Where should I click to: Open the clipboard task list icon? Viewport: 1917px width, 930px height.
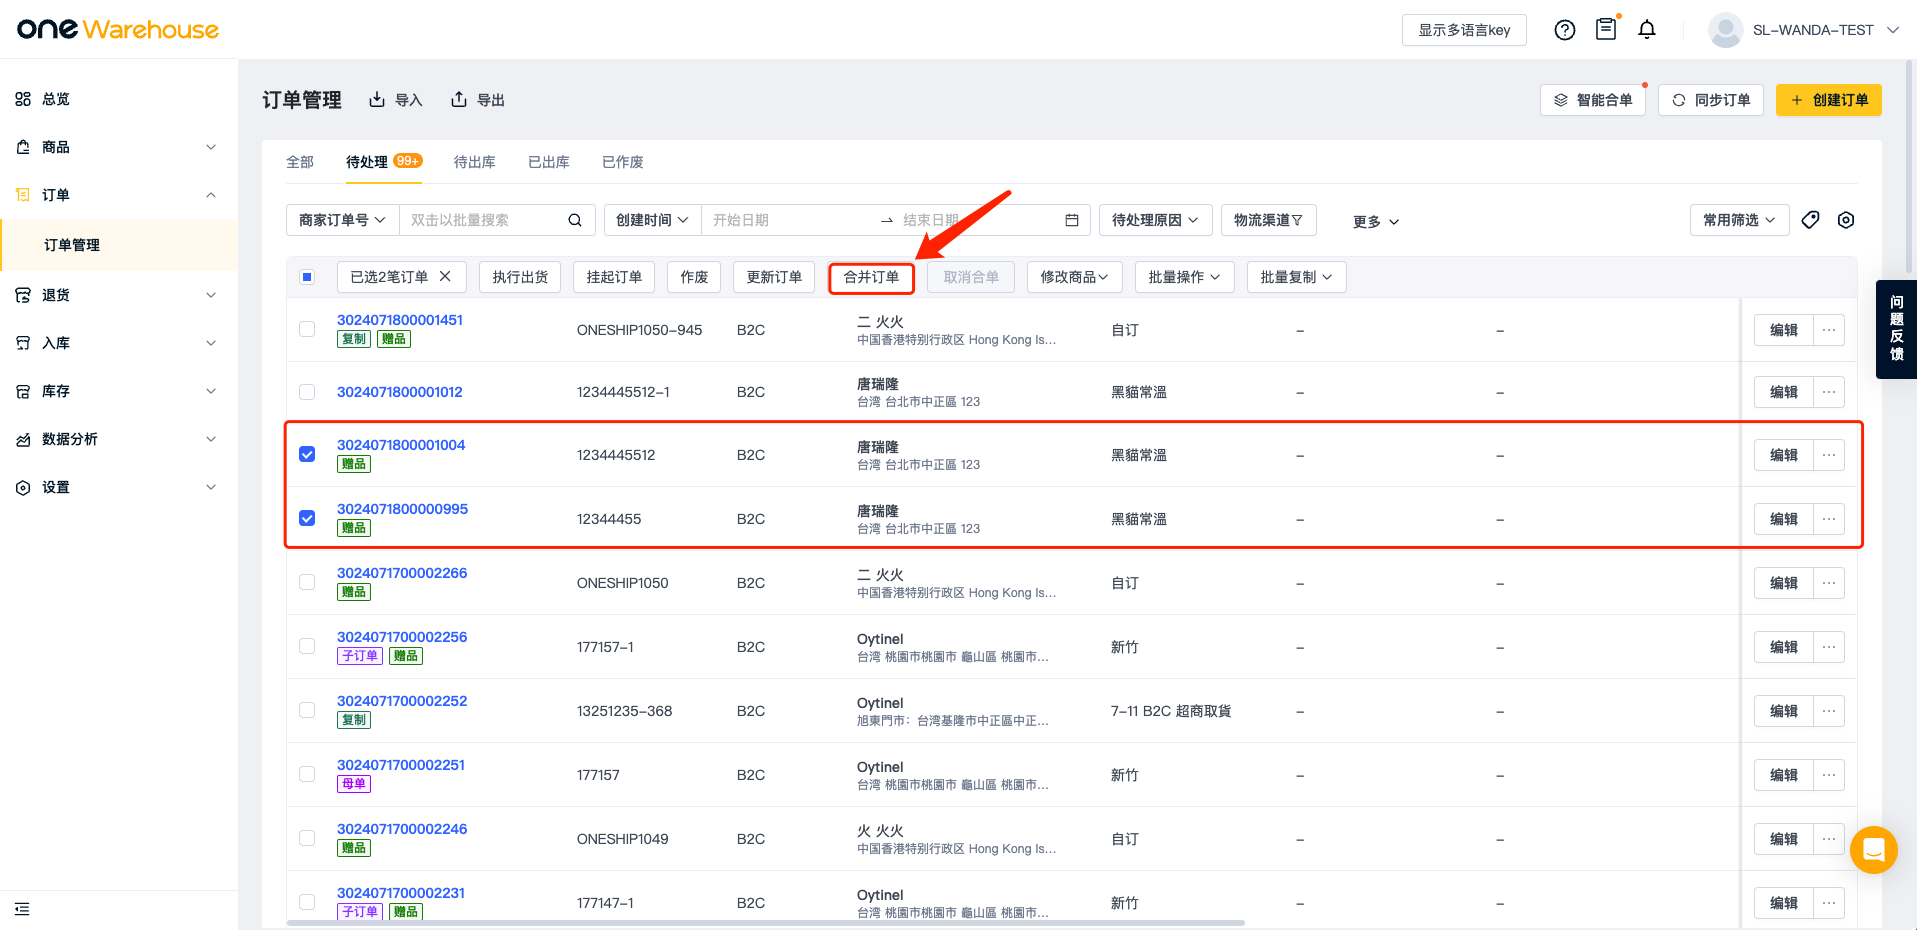tap(1606, 30)
